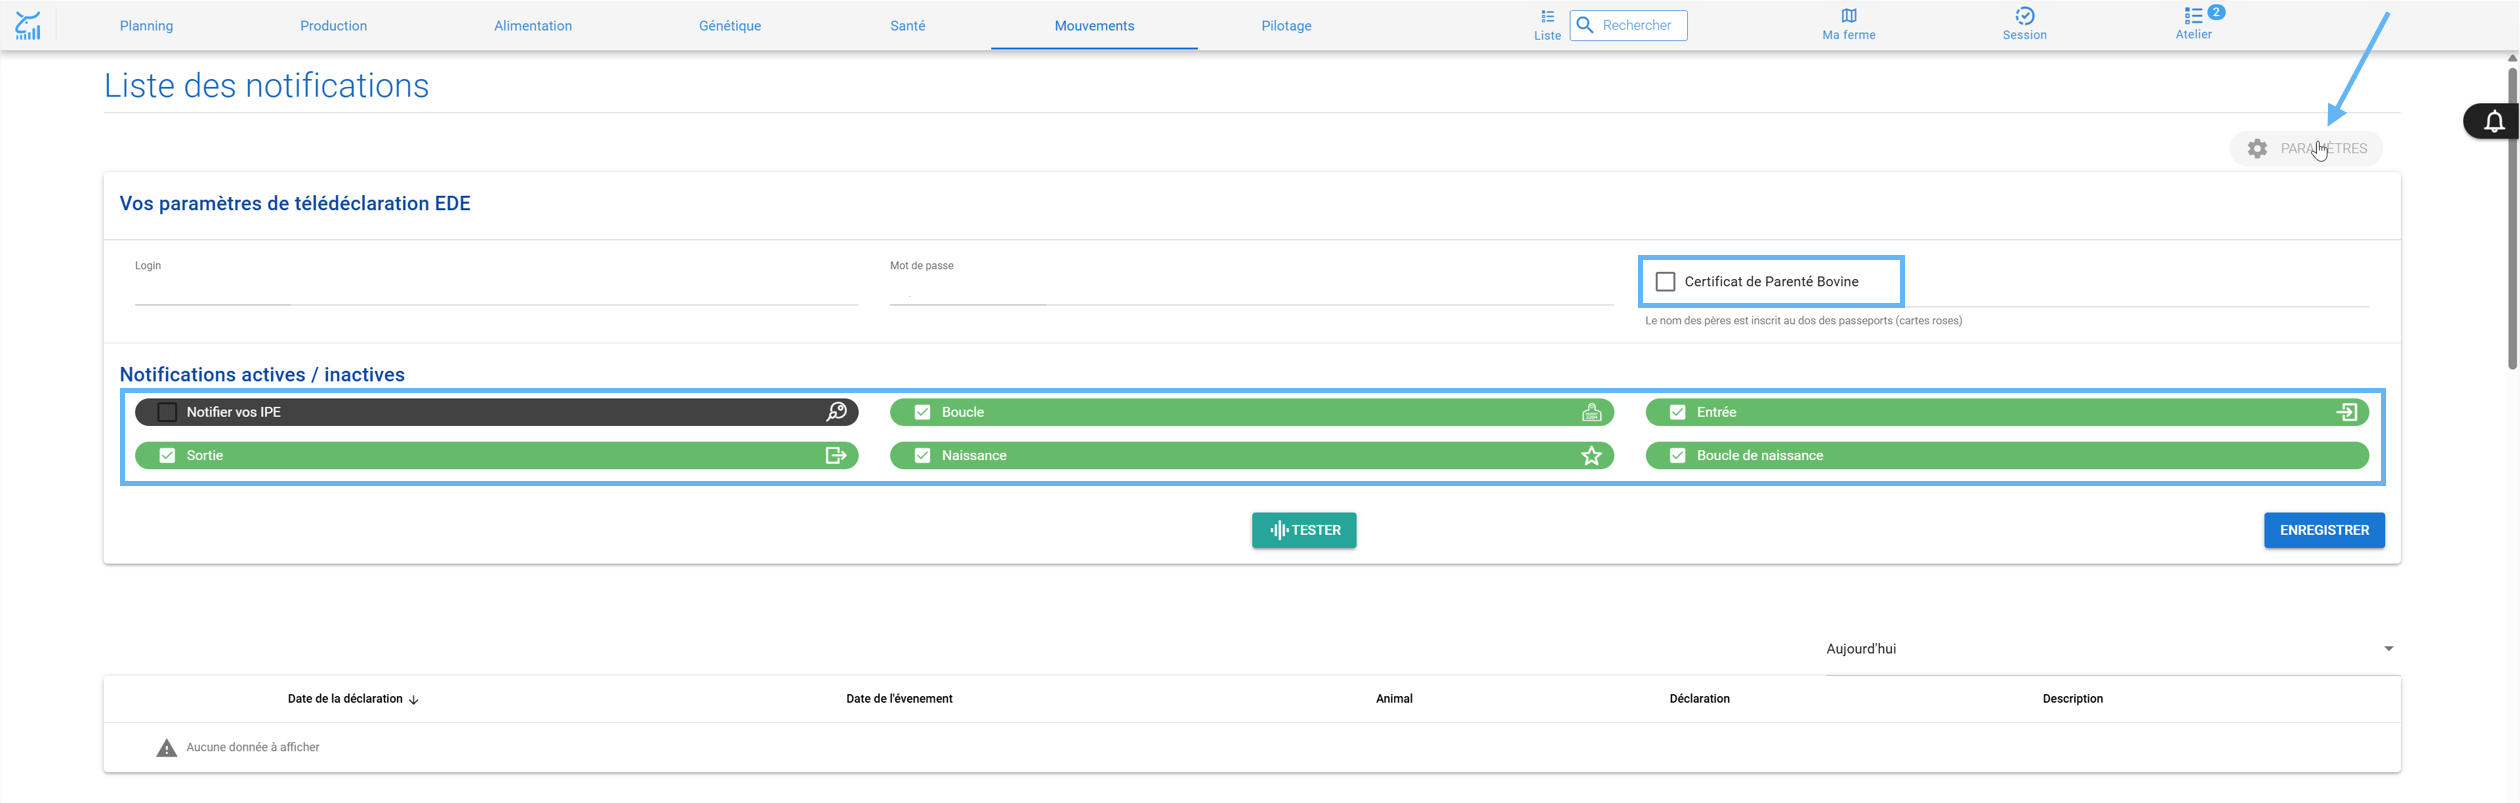Image resolution: width=2520 pixels, height=803 pixels.
Task: Click the Sortie exit icon
Action: (836, 456)
